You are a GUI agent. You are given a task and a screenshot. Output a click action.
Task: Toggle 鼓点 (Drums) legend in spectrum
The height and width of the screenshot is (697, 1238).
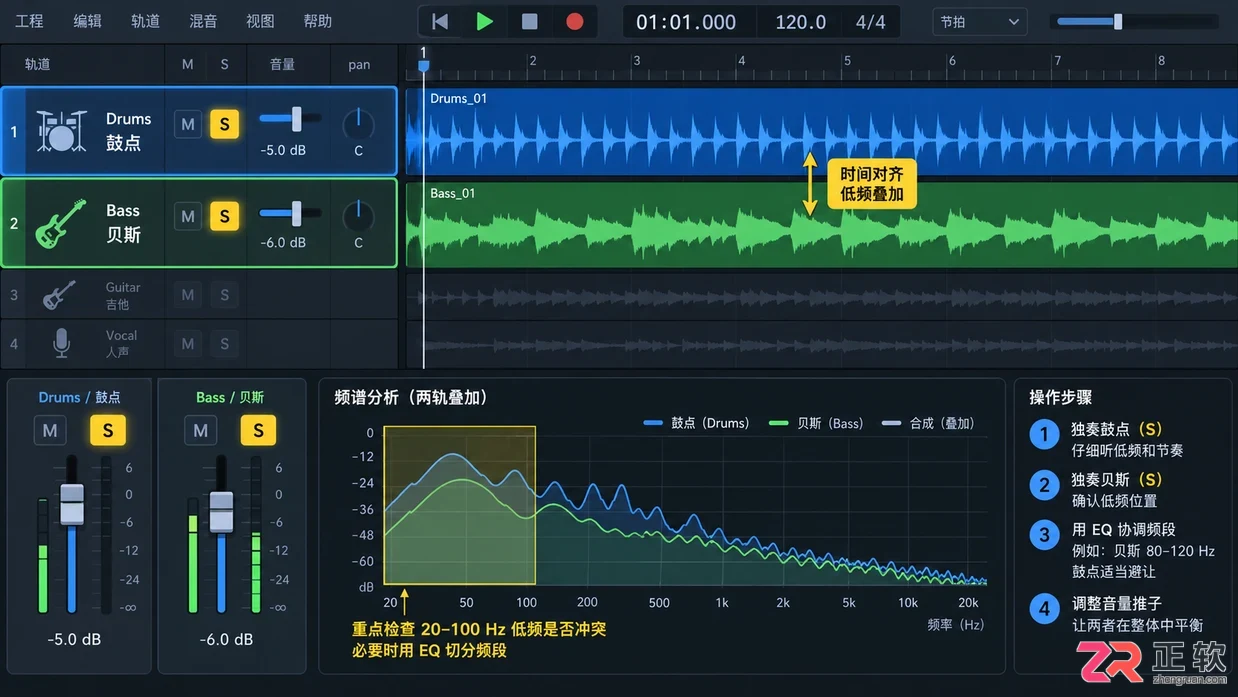(697, 423)
